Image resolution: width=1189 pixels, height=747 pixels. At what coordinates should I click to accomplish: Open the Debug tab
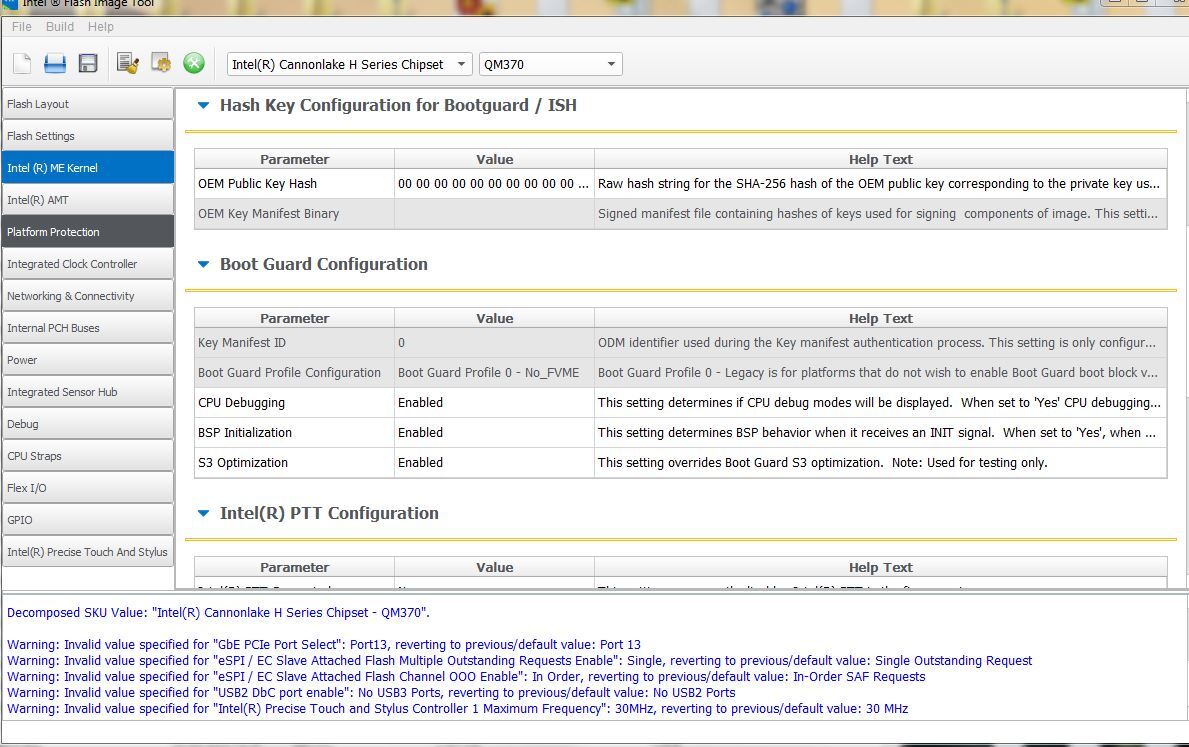point(88,424)
